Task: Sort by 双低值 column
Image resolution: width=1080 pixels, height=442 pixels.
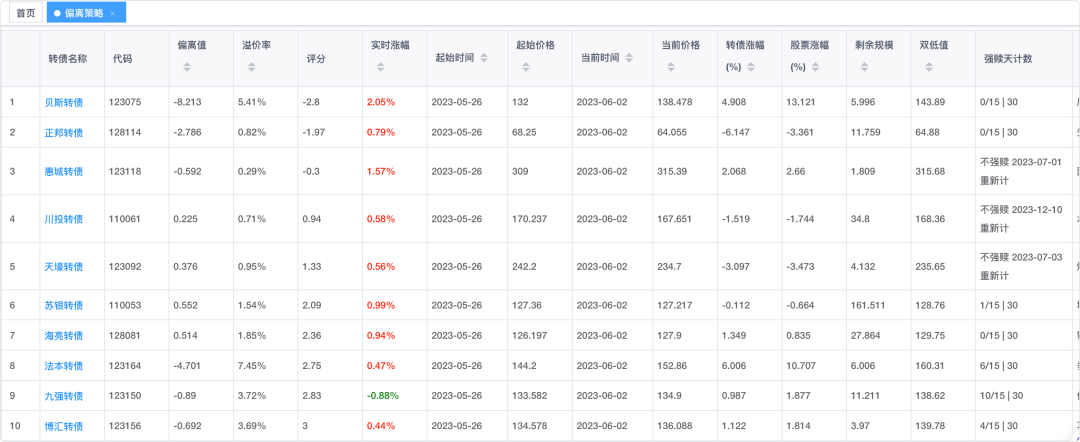Action: tap(929, 67)
